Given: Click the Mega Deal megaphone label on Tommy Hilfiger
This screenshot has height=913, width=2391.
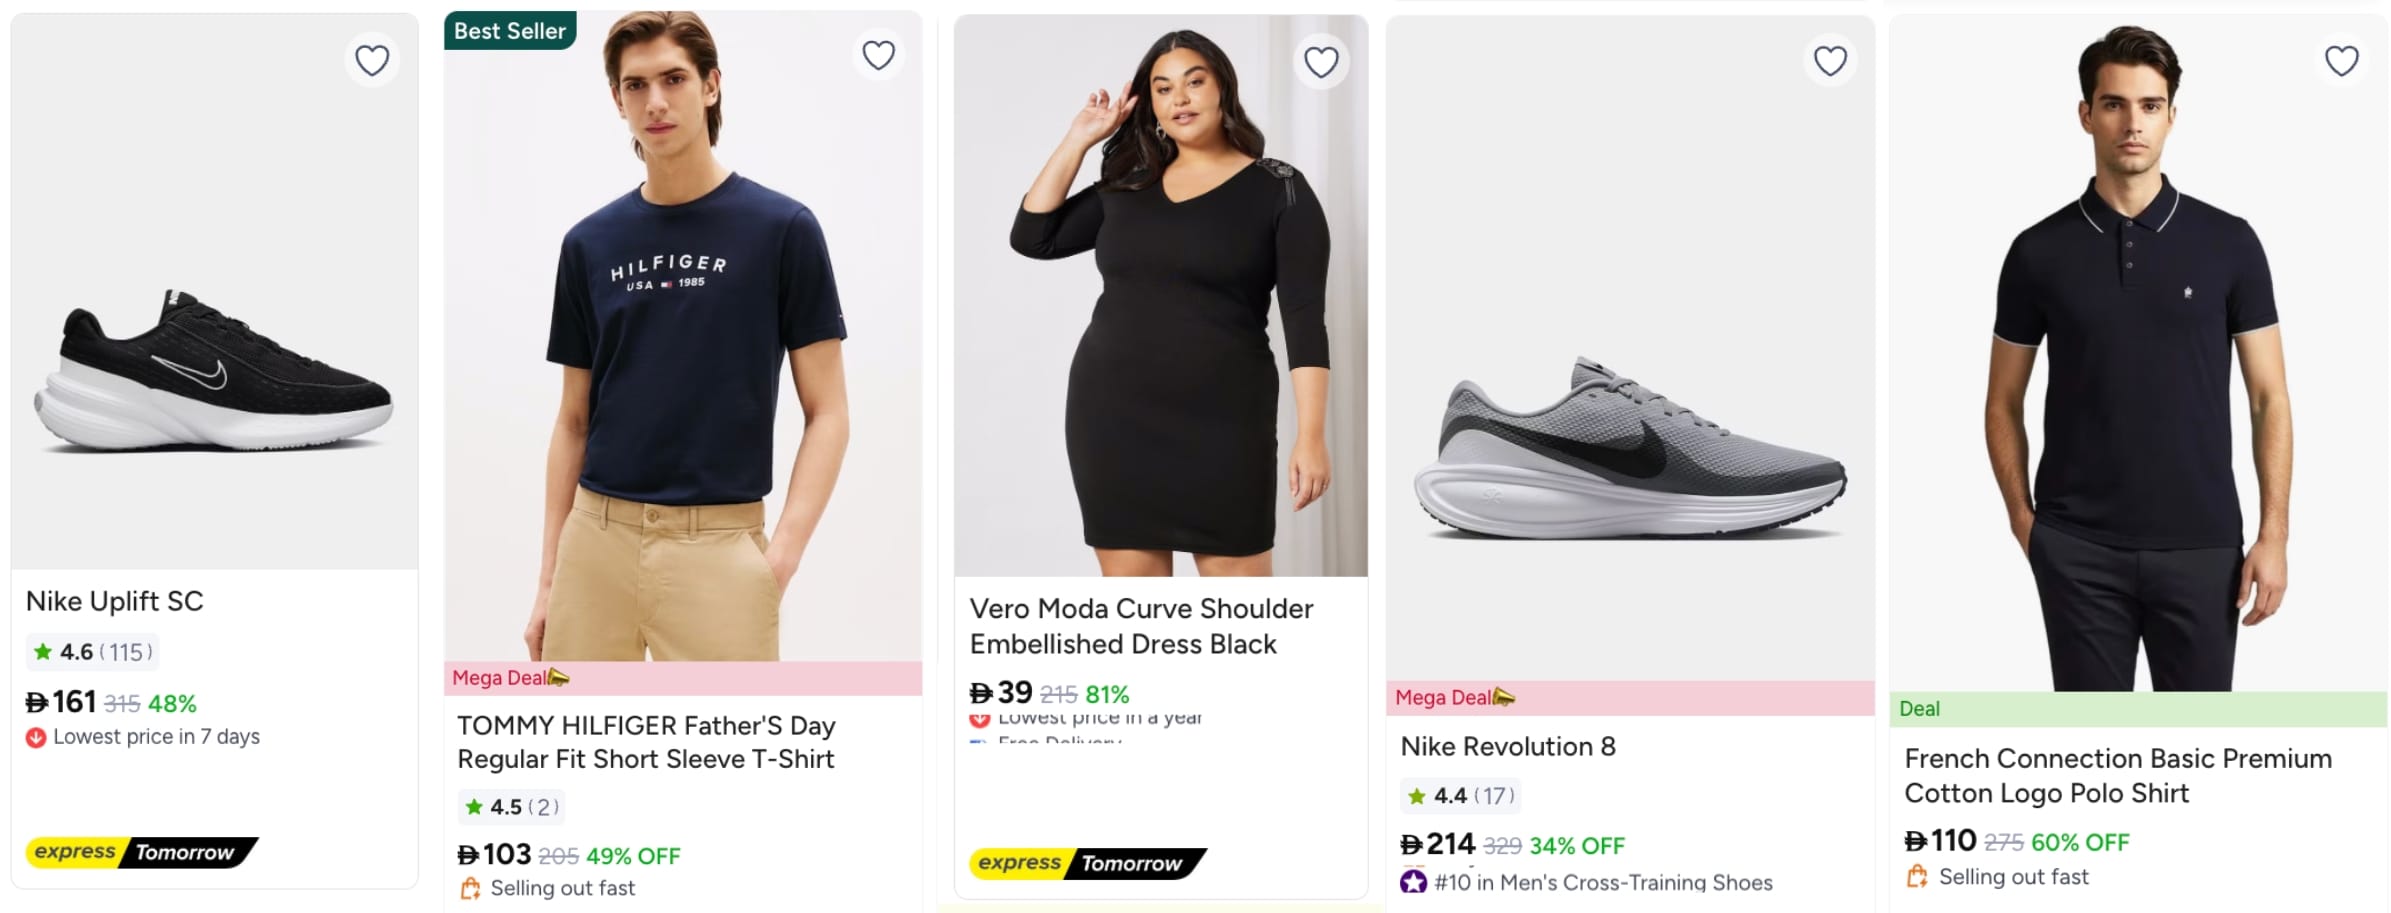Looking at the screenshot, I should [x=510, y=678].
